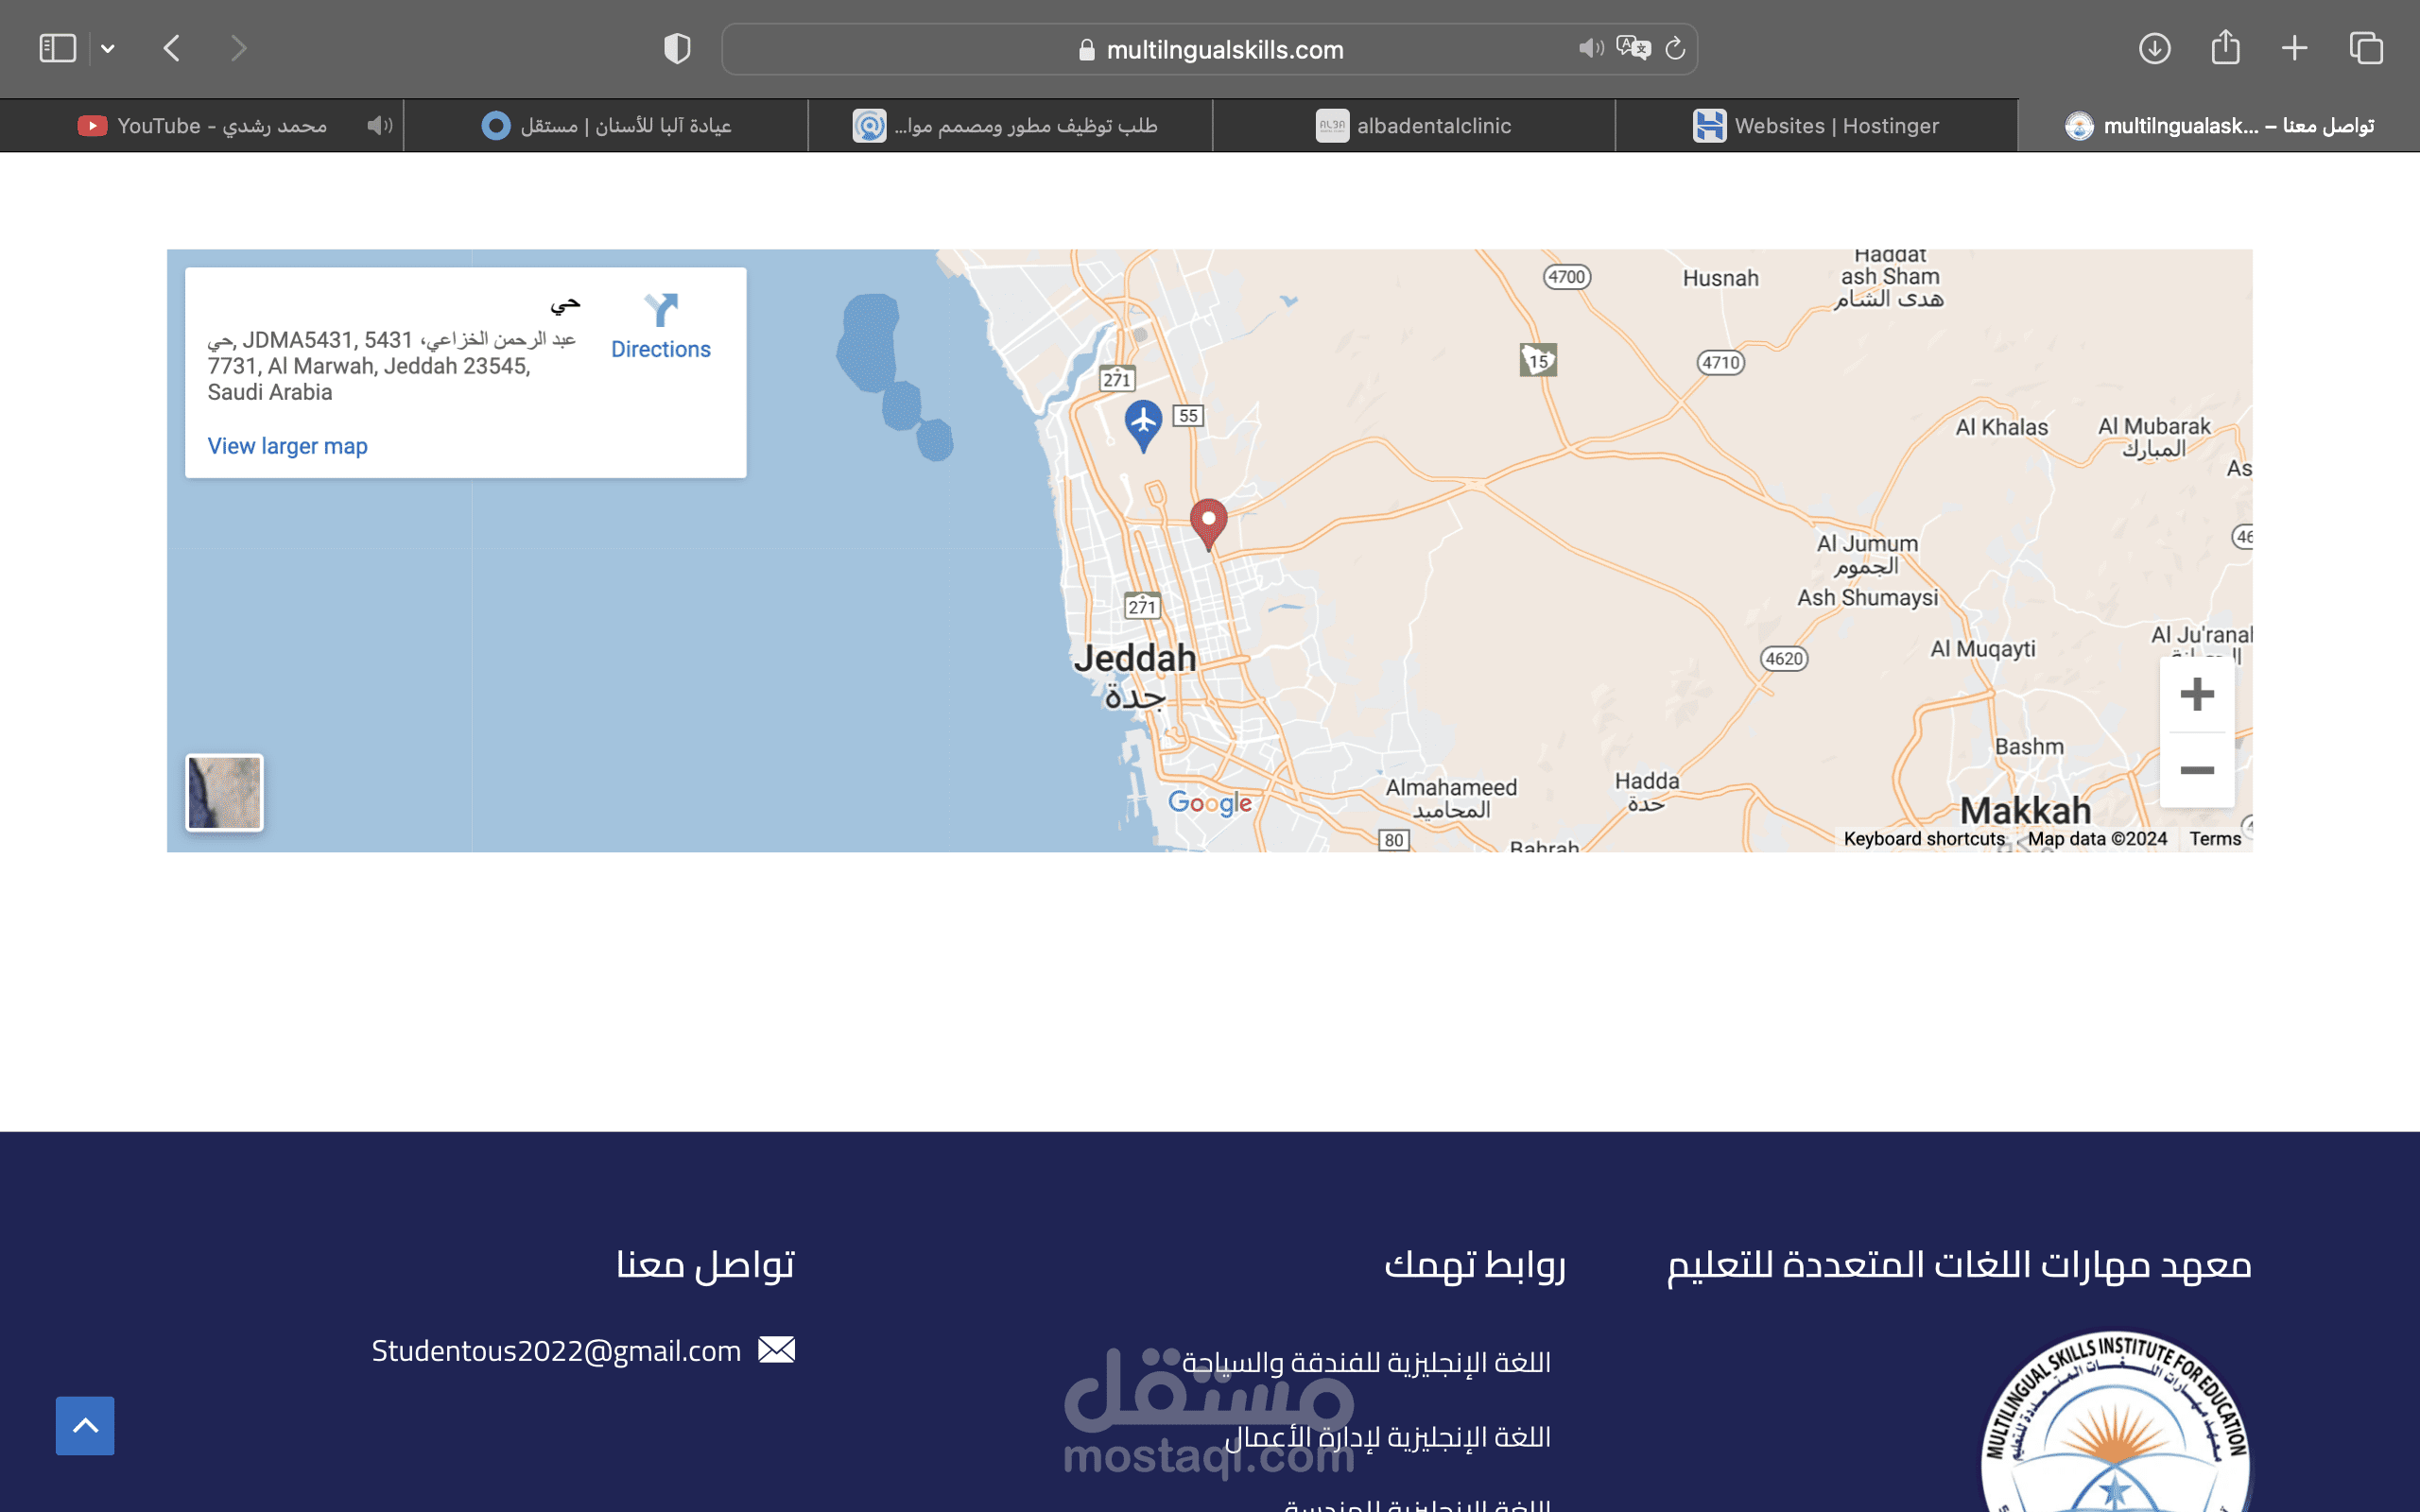The width and height of the screenshot is (2420, 1512).
Task: Click the share icon in the toolbar
Action: pos(2225,47)
